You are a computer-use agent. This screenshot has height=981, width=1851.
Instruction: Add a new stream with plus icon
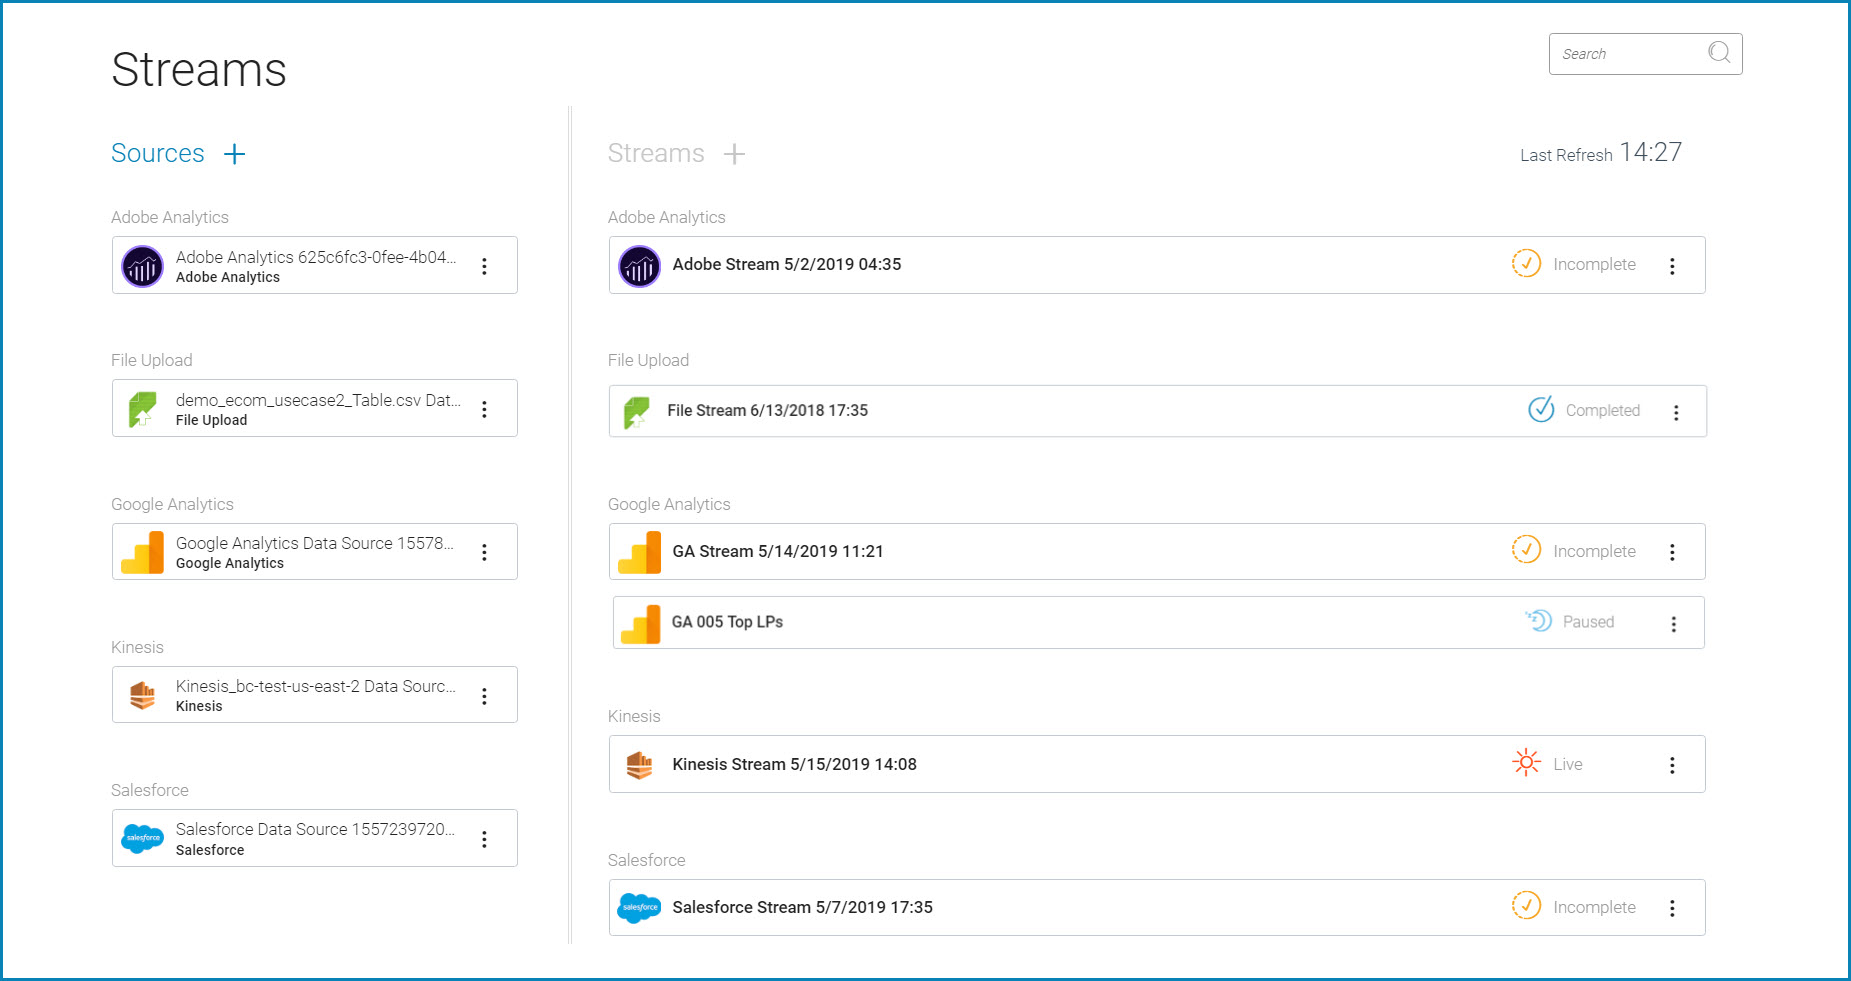[x=734, y=154]
